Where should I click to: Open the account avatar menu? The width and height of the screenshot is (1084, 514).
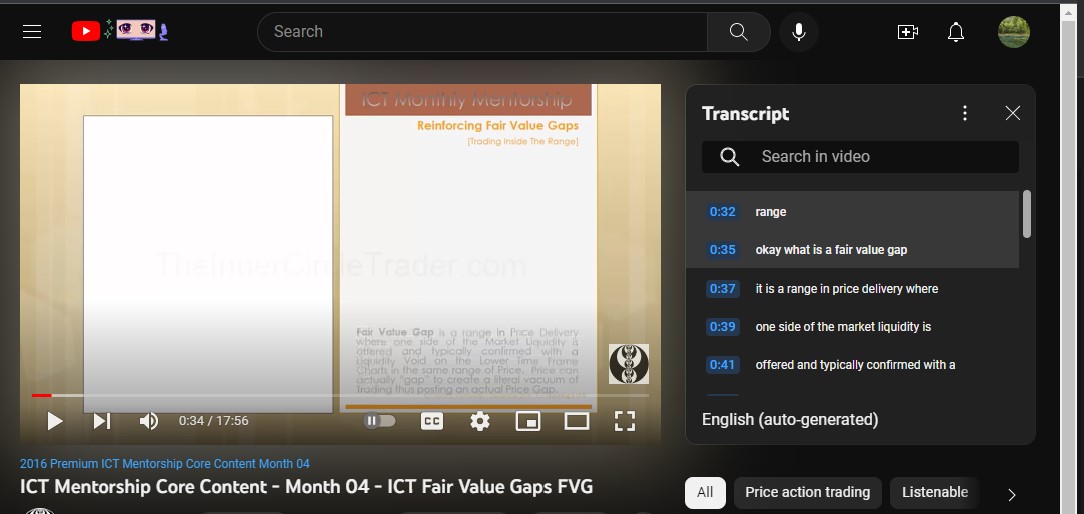pyautogui.click(x=1013, y=32)
